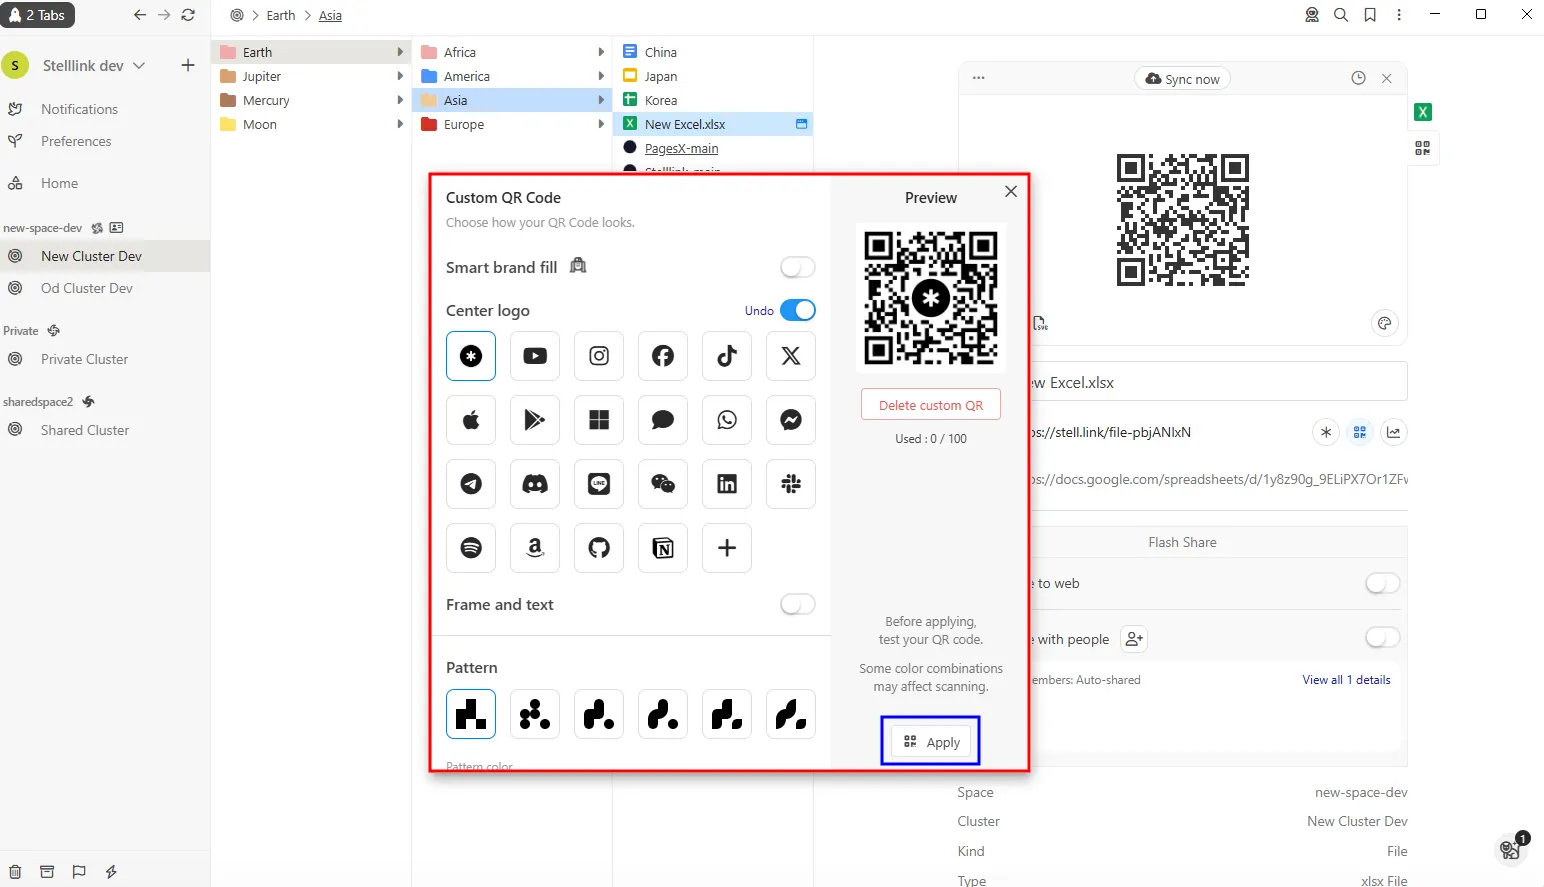This screenshot has width=1544, height=887.
Task: Enable Smart brand fill
Action: 797,267
